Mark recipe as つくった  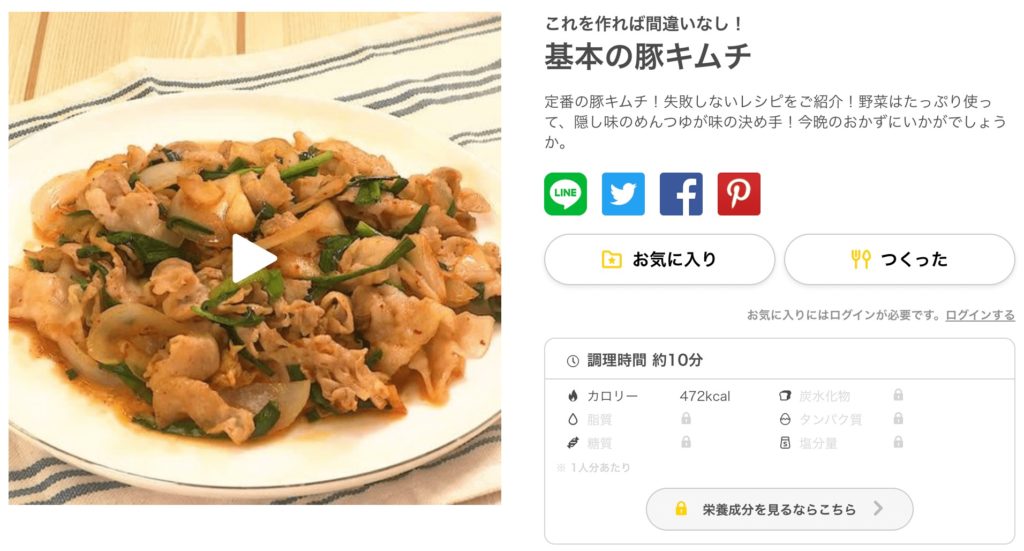pyautogui.click(x=899, y=259)
